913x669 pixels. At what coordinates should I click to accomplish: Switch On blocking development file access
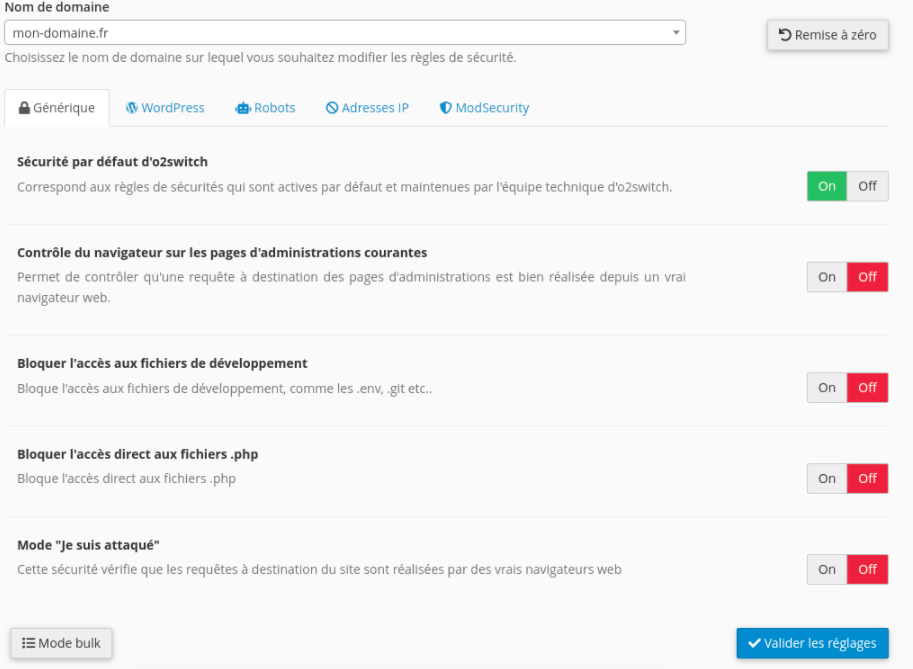(827, 388)
